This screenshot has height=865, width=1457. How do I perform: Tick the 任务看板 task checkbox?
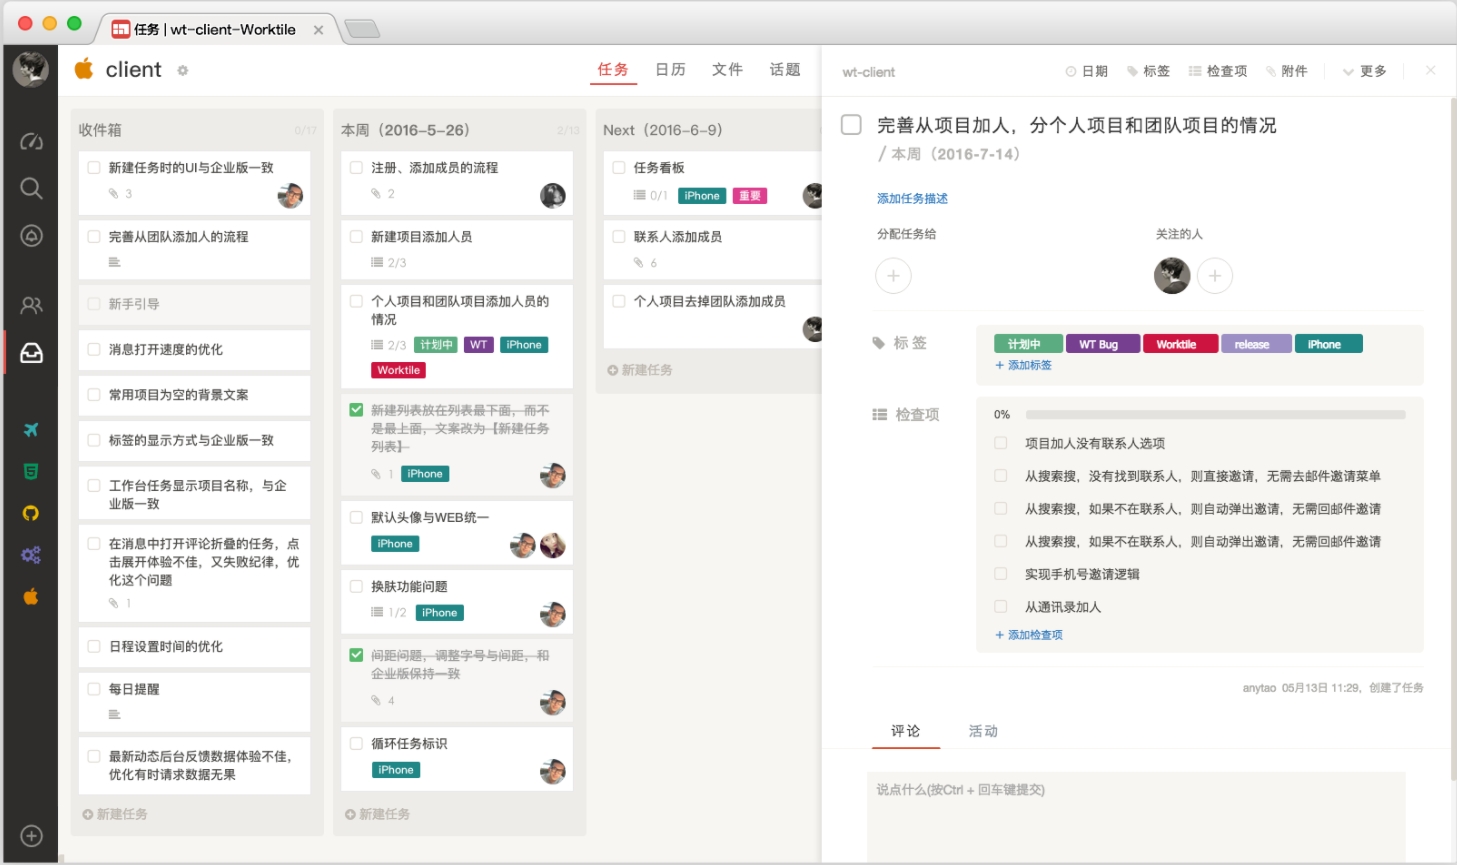pos(619,168)
